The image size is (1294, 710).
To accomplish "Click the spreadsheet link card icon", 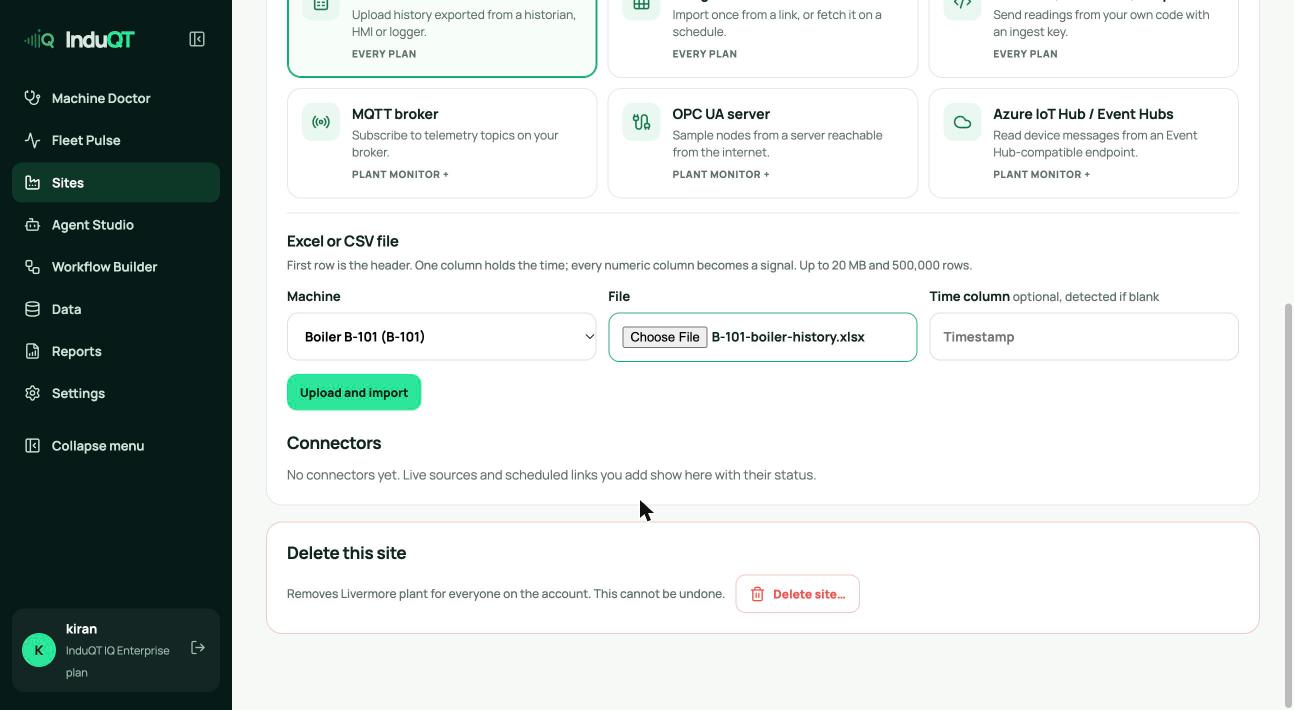I will click(641, 6).
